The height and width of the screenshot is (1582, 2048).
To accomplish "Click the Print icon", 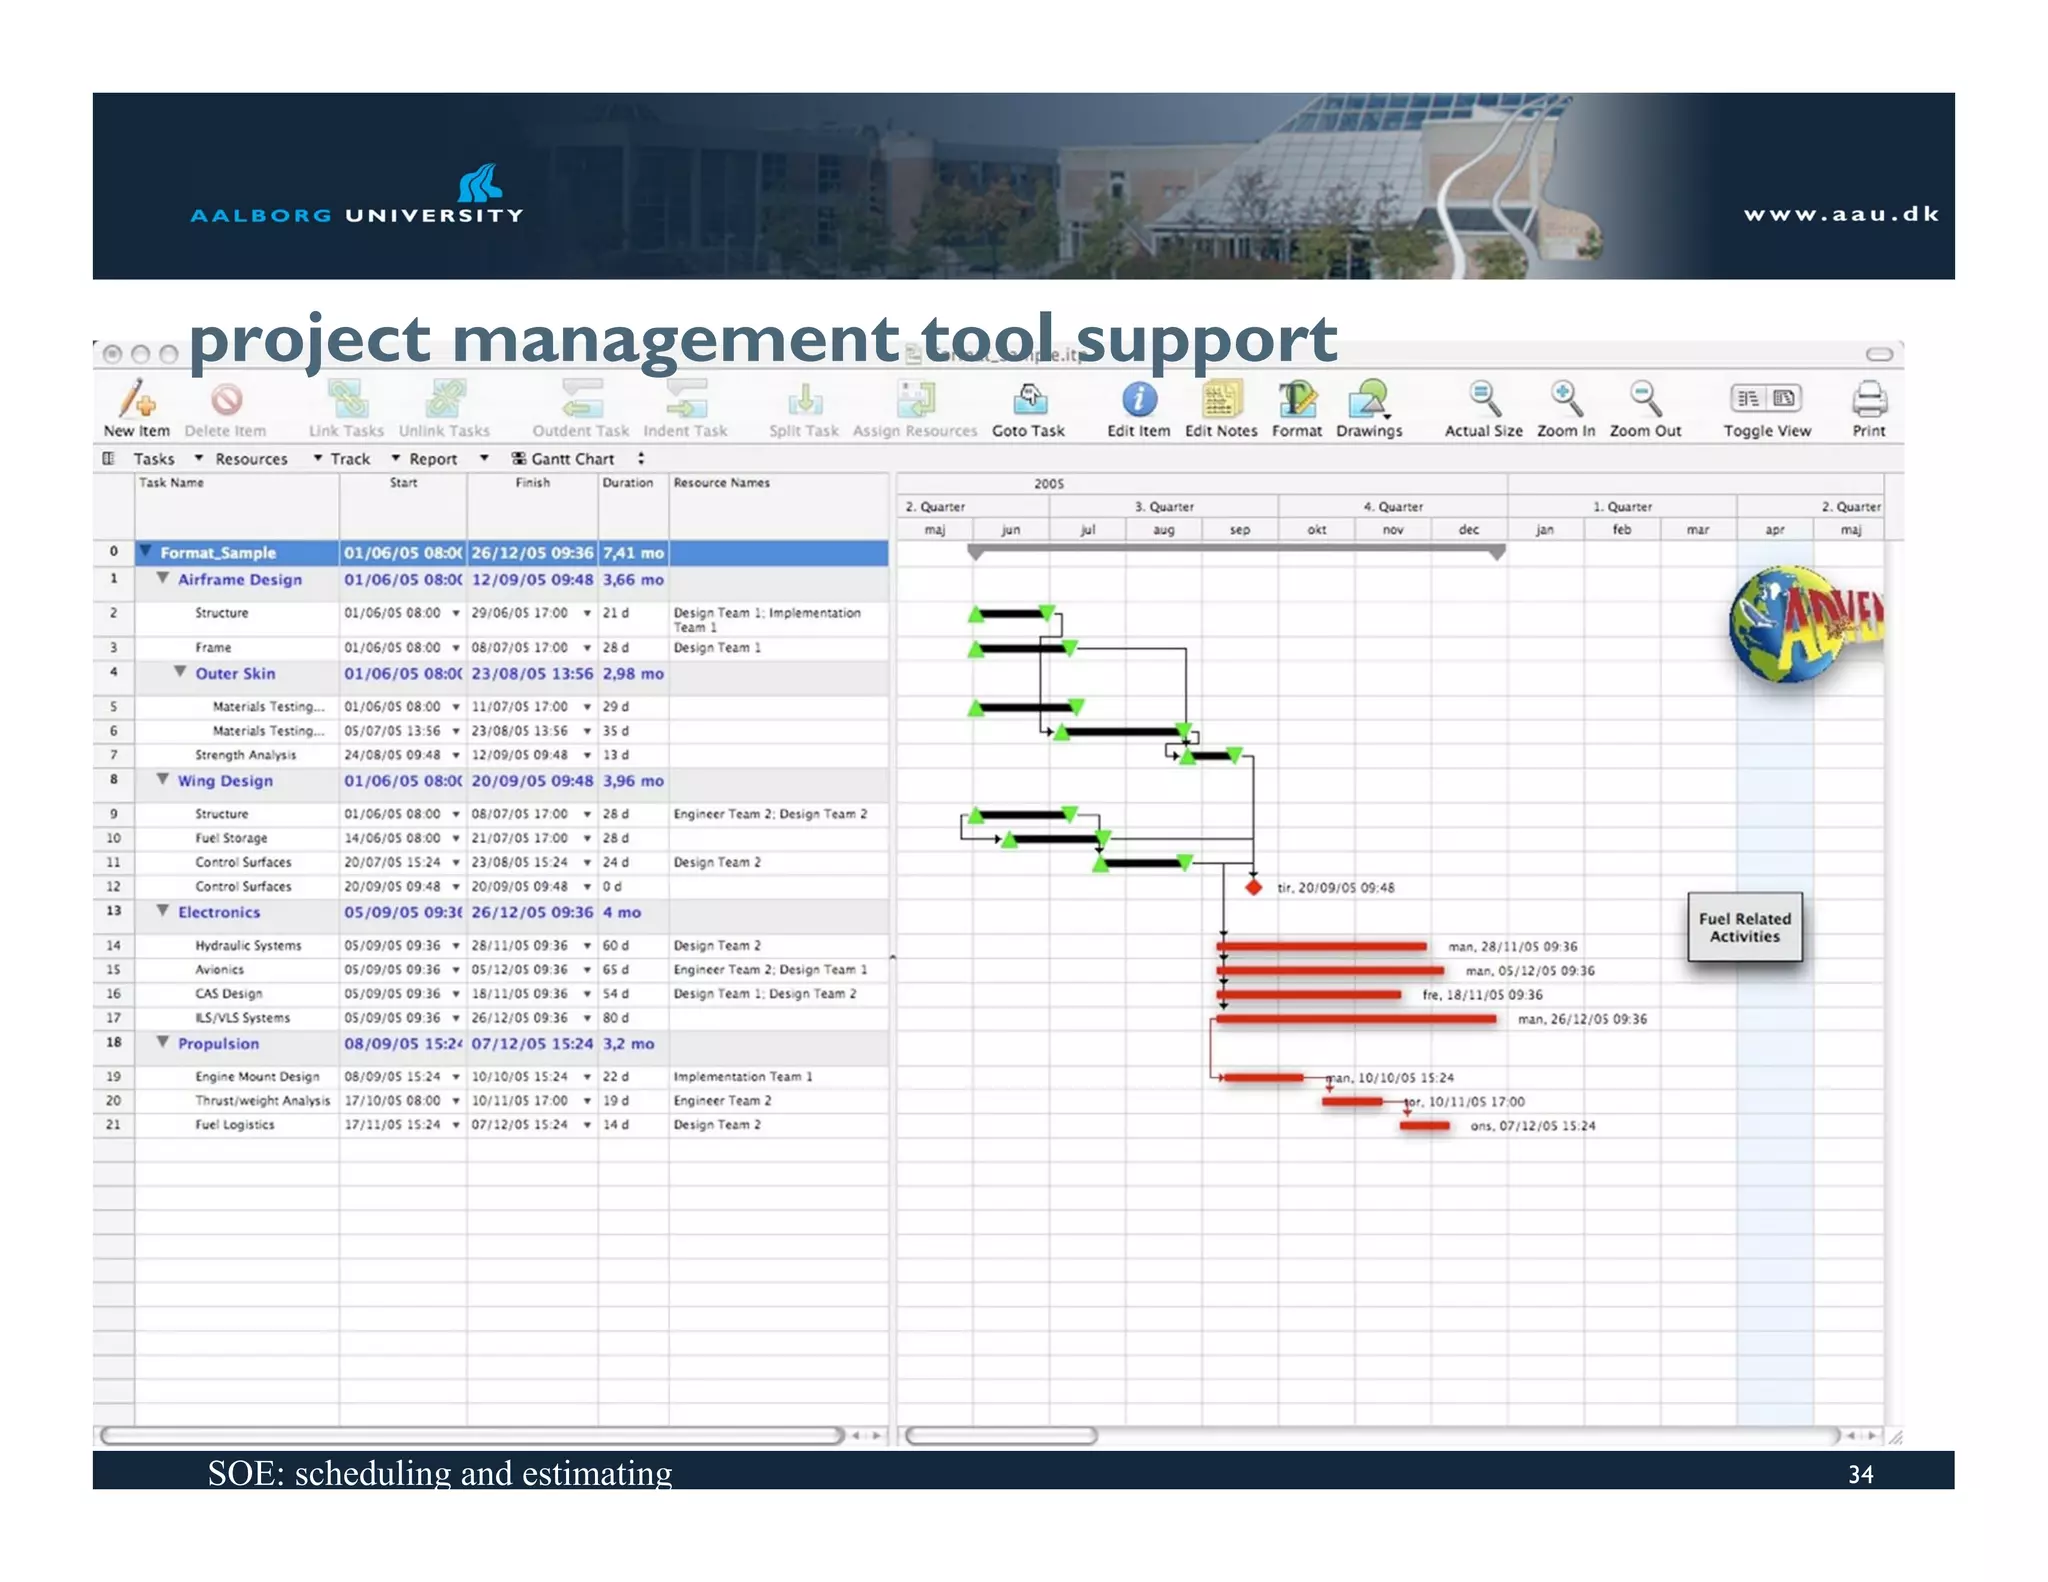I will click(x=1869, y=399).
